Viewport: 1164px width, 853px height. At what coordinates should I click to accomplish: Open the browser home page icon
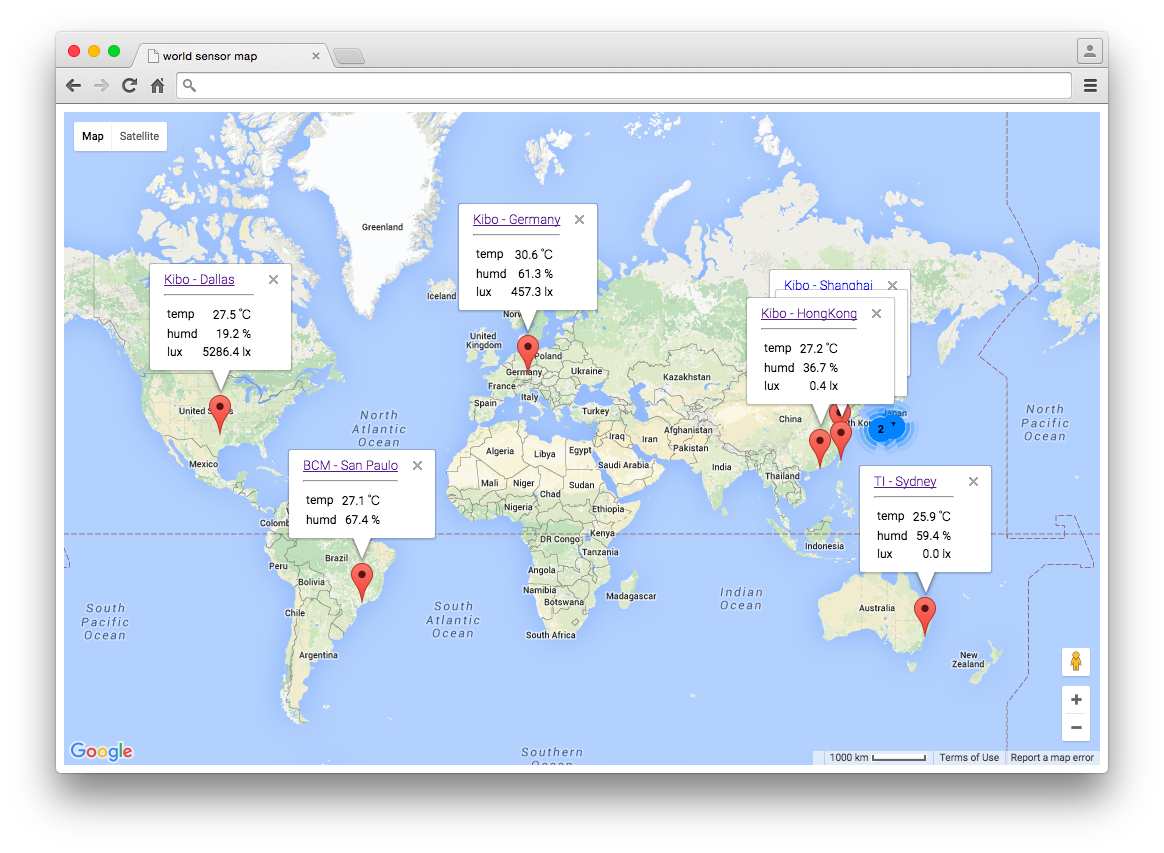click(x=157, y=85)
